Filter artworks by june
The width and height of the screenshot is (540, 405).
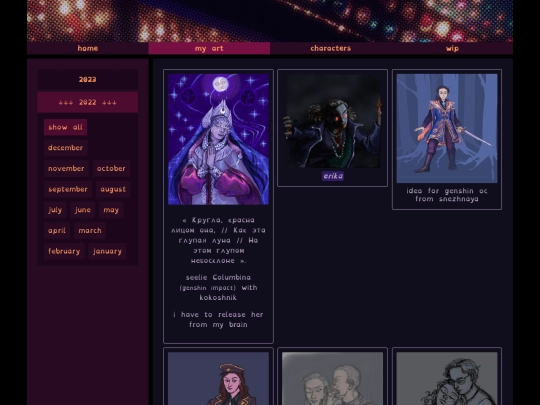(x=83, y=210)
